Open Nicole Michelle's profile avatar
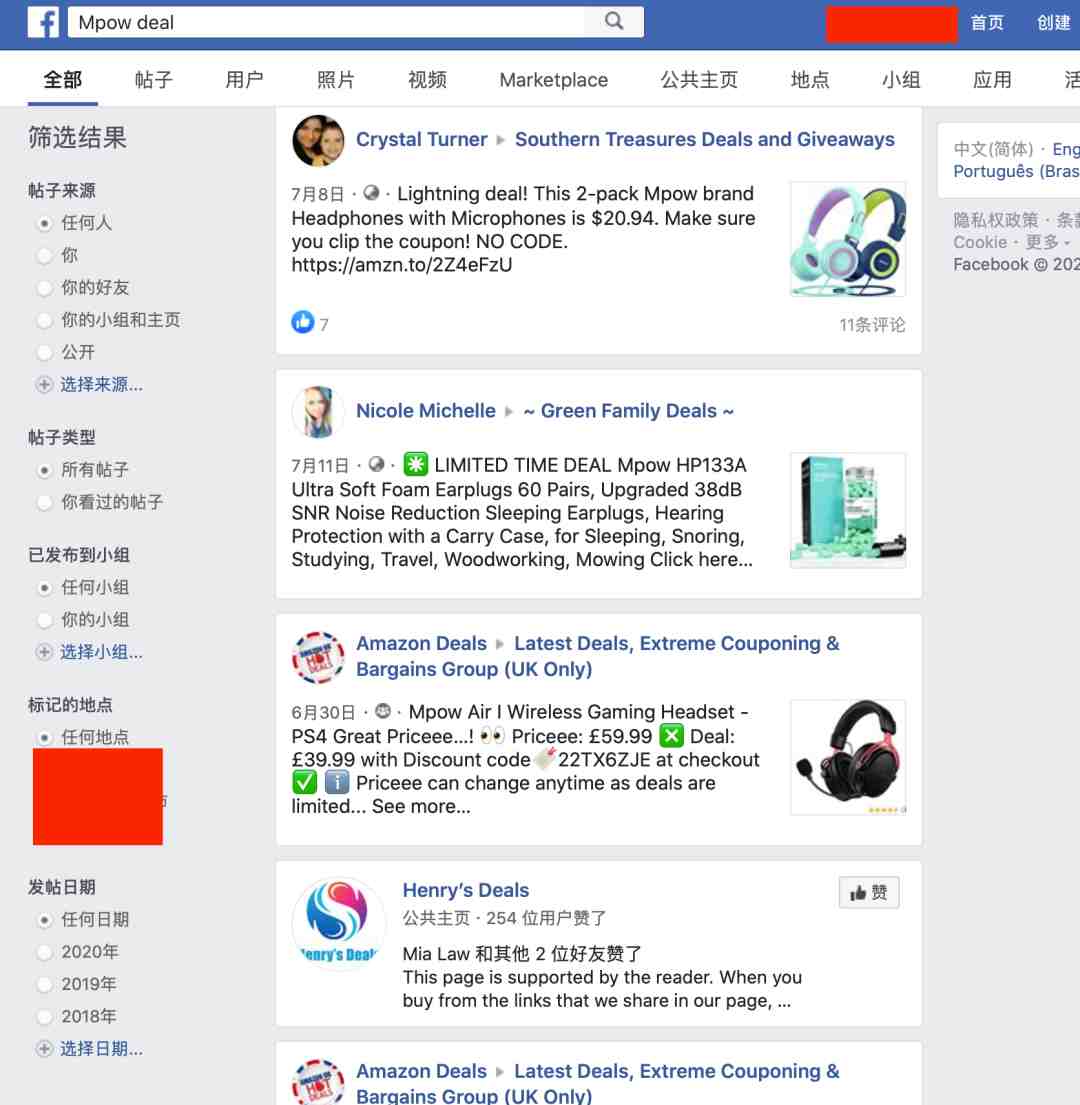Viewport: 1080px width, 1105px height. coord(318,412)
